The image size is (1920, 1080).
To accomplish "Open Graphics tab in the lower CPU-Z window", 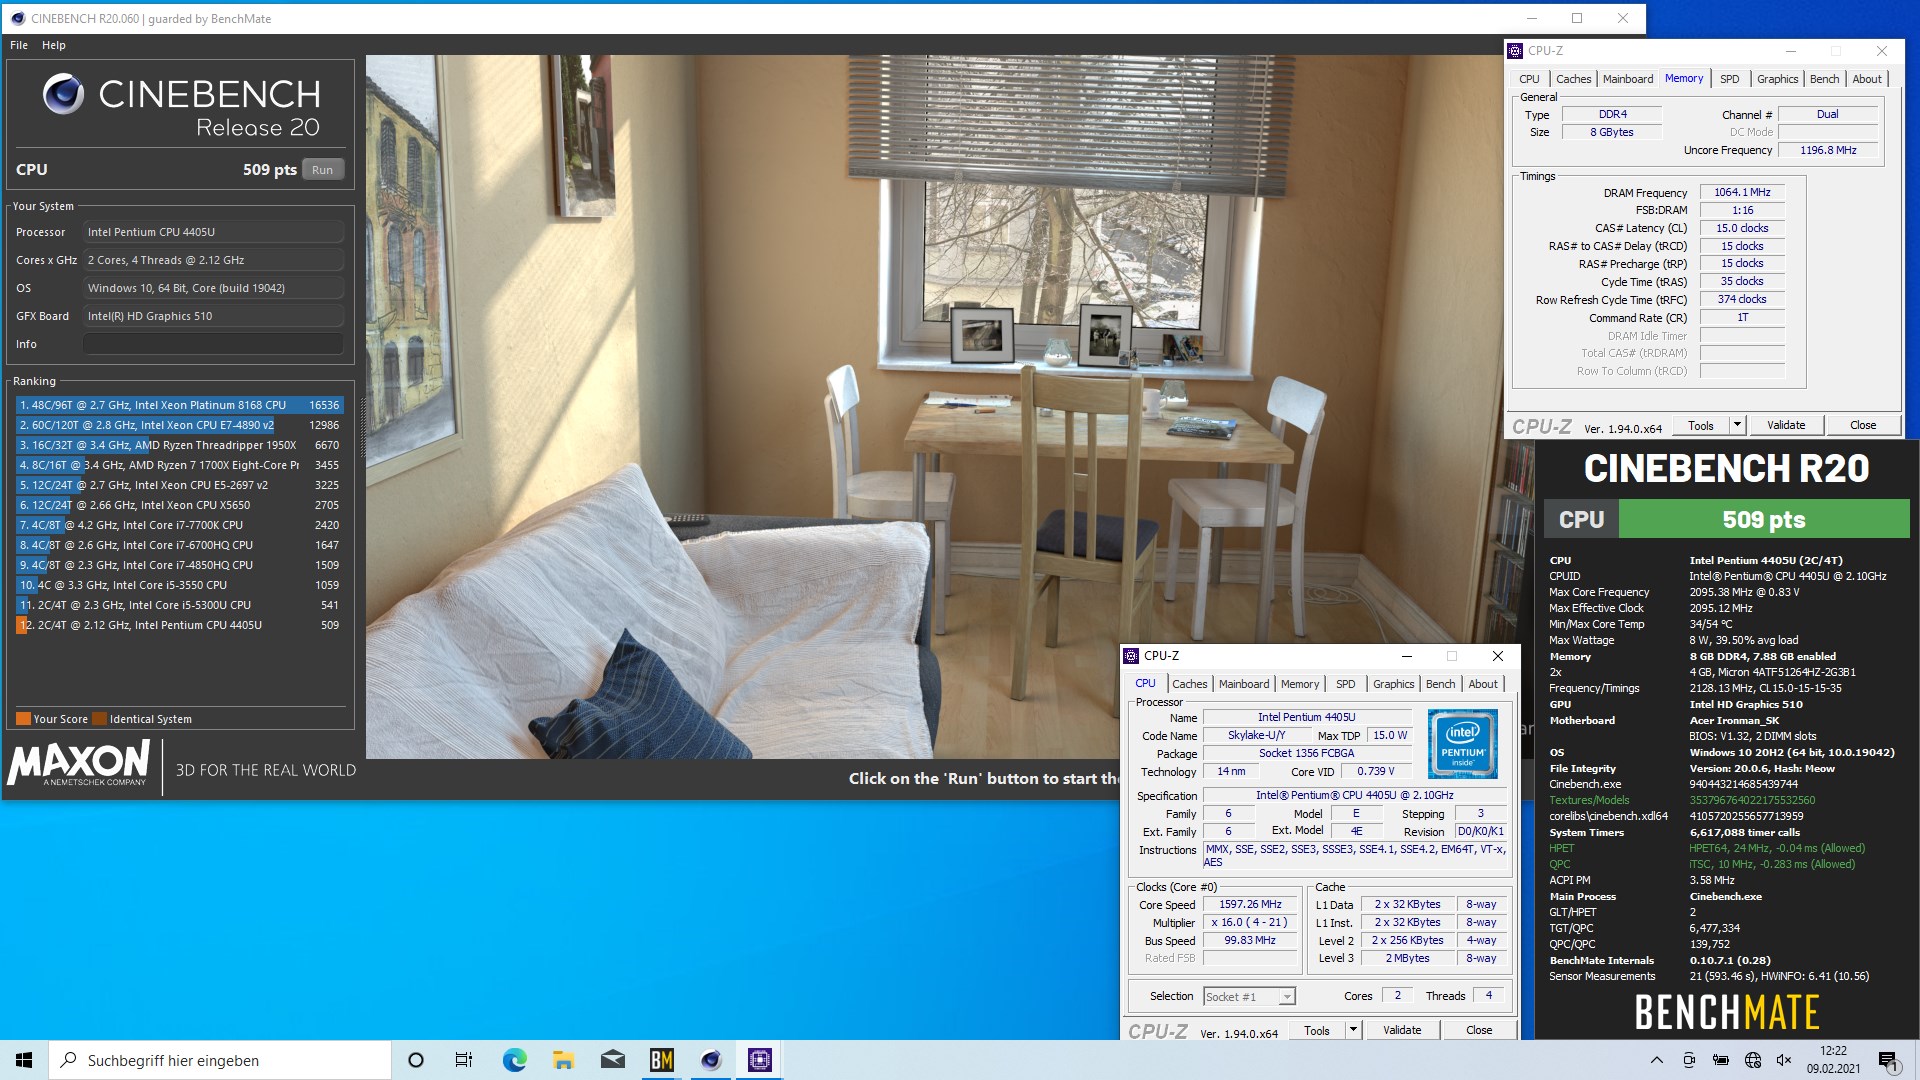I will 1393,684.
